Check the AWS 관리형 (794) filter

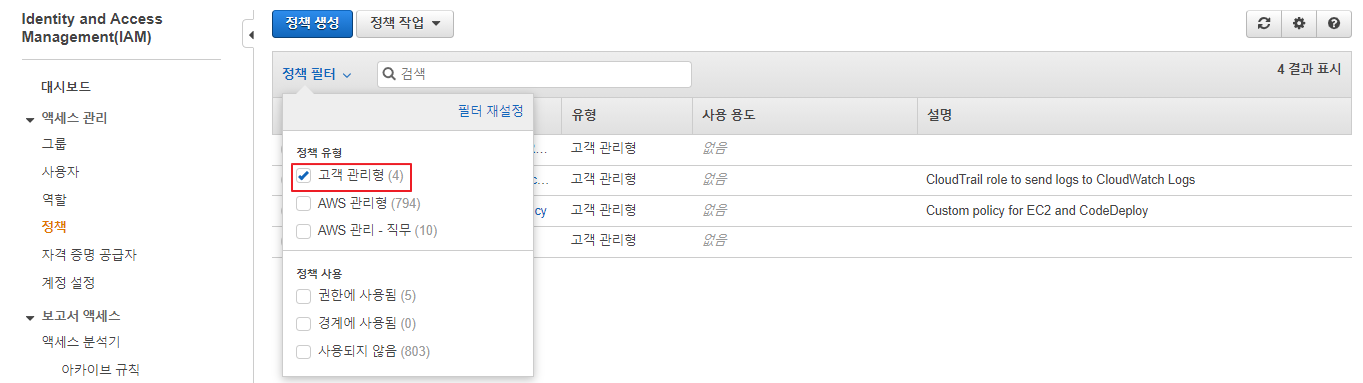pos(304,204)
